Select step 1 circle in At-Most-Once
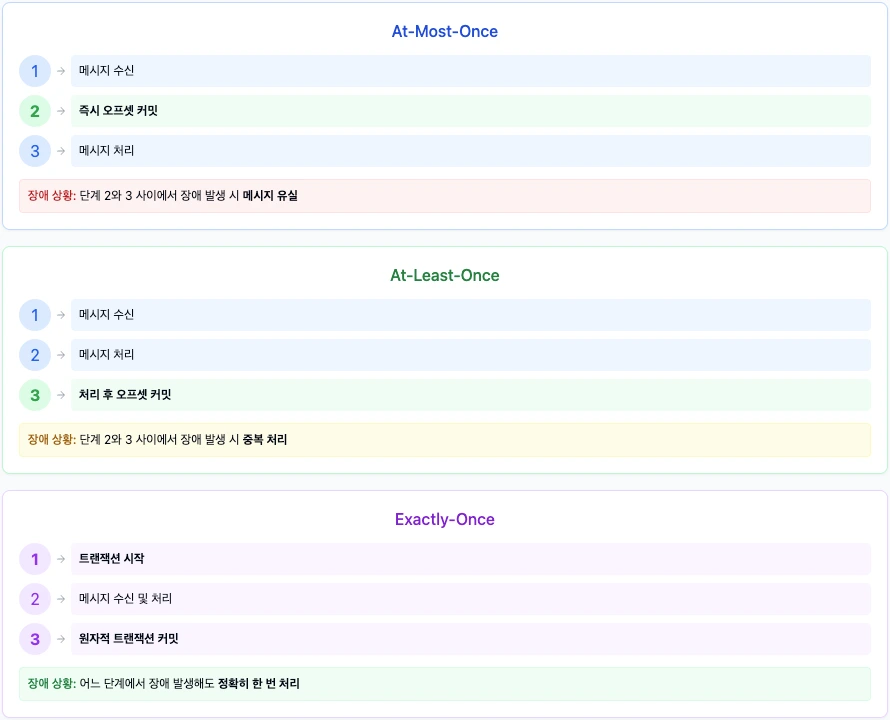Screen dimensions: 890x720 pyautogui.click(x=35, y=71)
